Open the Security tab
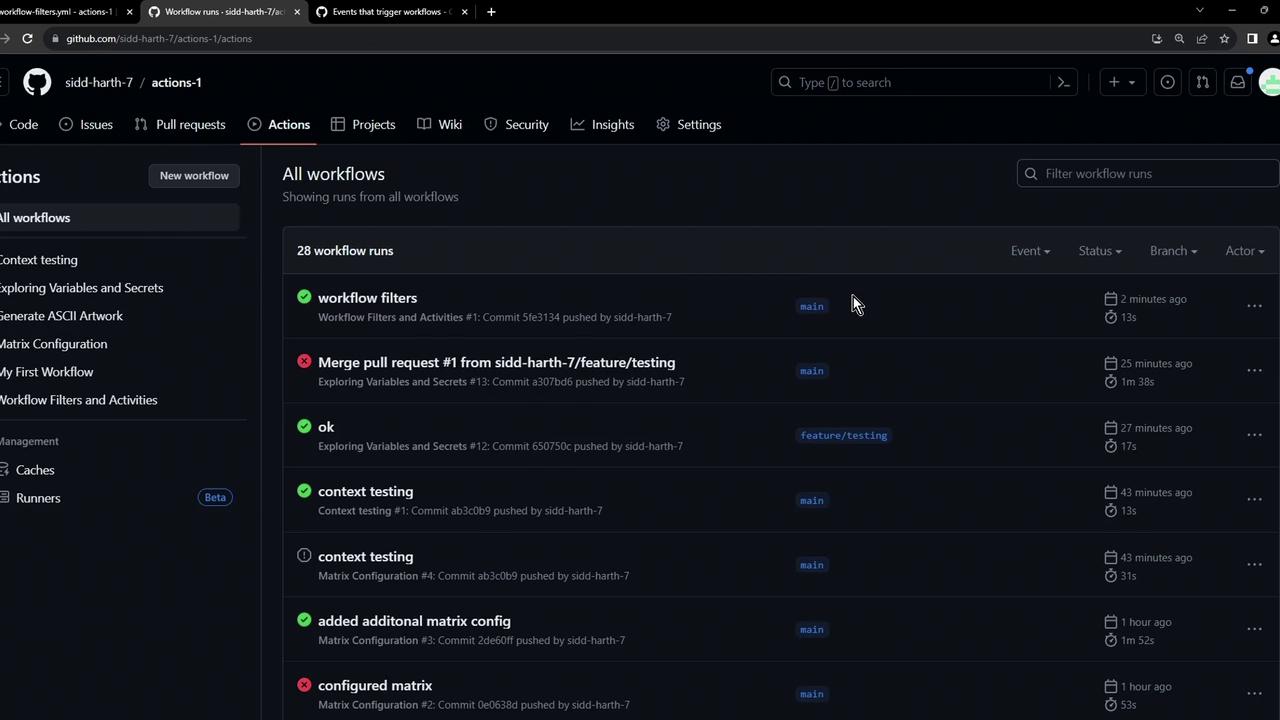The height and width of the screenshot is (720, 1280). (x=516, y=124)
